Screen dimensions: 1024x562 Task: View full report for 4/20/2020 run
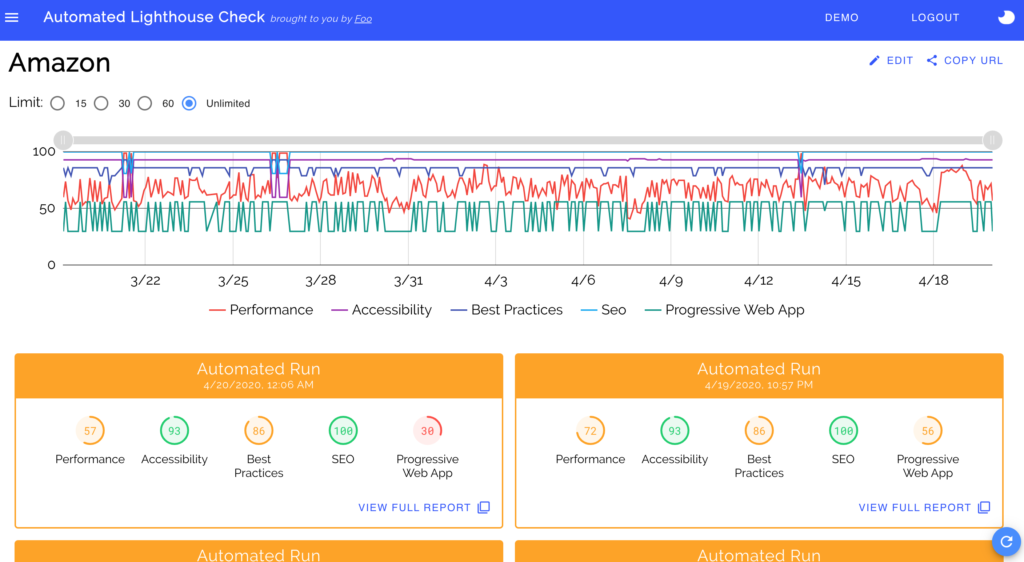424,507
